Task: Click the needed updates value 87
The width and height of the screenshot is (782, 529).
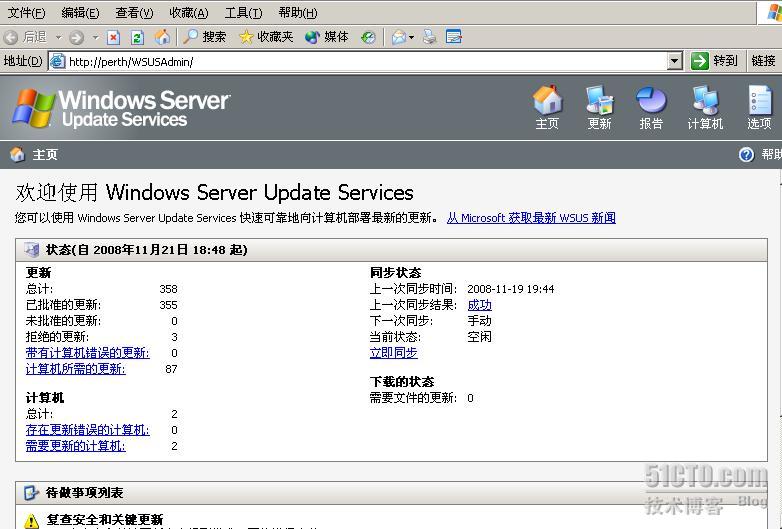Action: click(x=171, y=369)
